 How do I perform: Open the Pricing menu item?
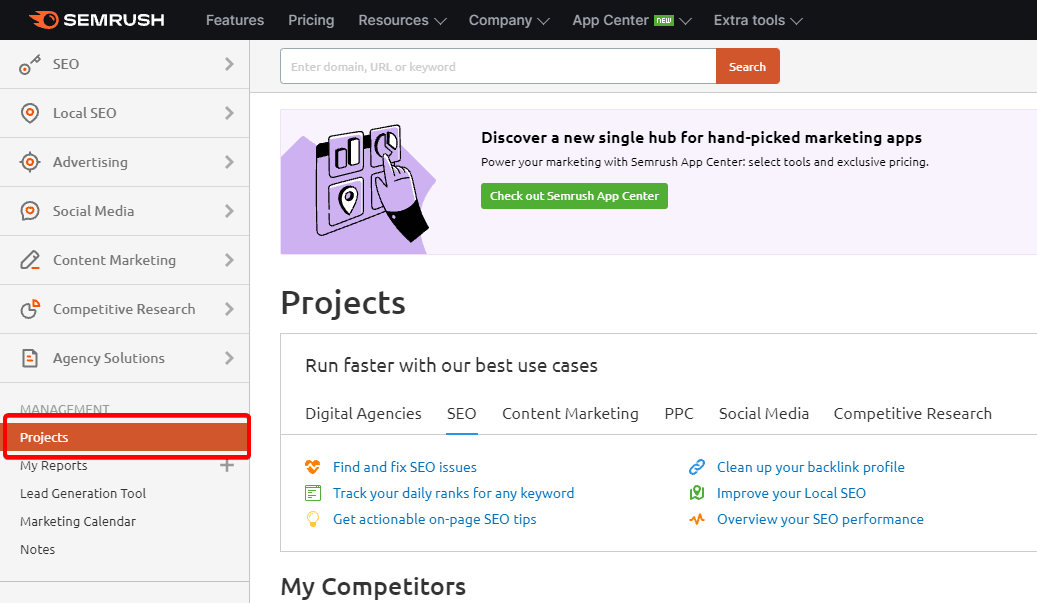(311, 20)
